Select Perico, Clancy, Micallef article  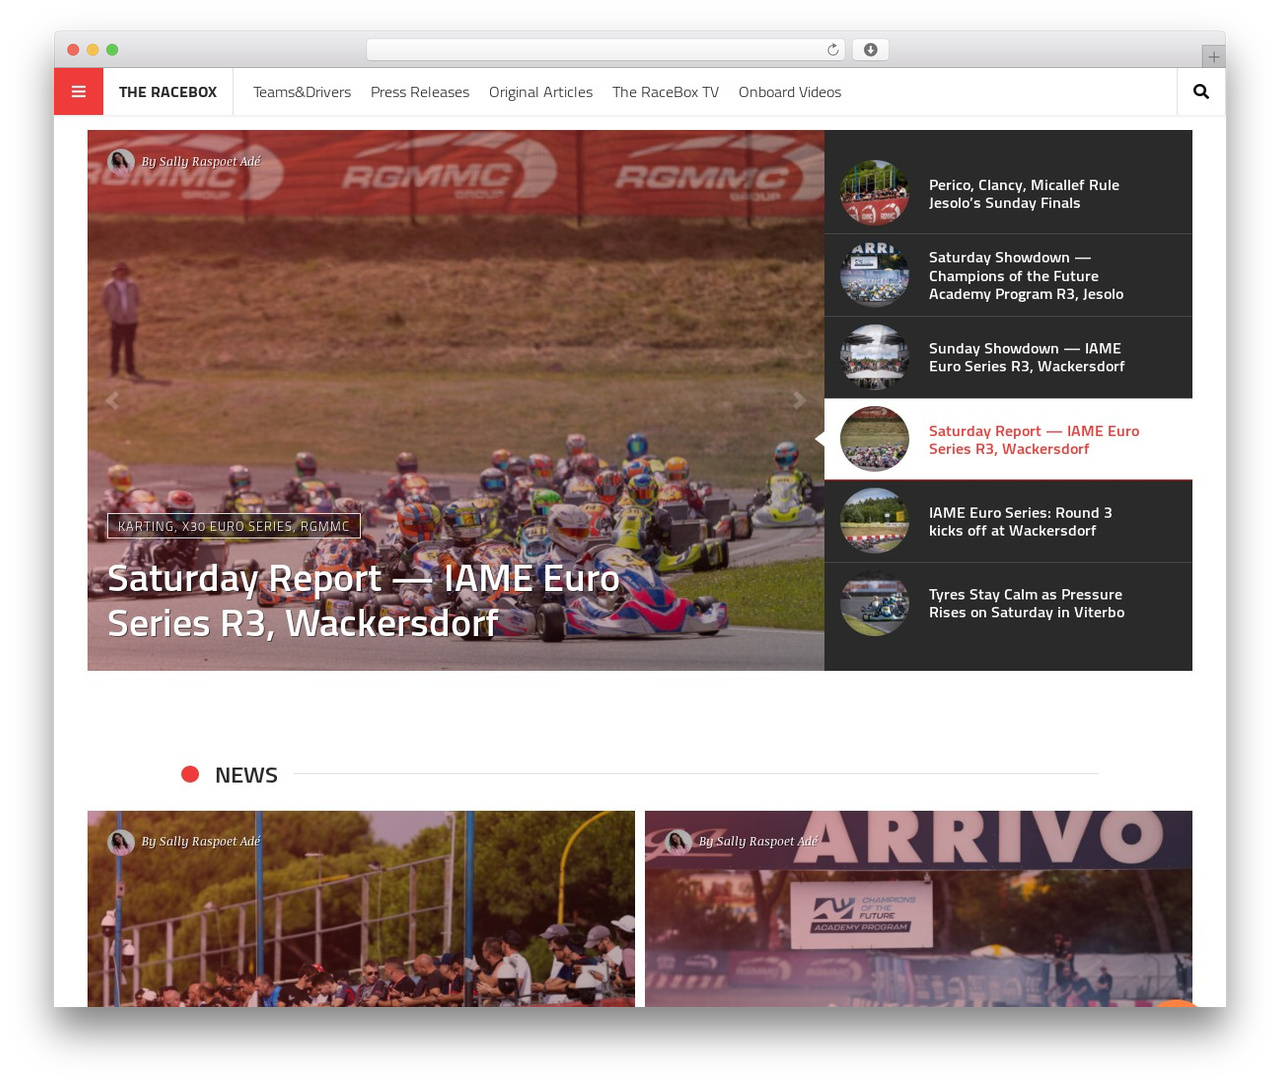(1024, 194)
